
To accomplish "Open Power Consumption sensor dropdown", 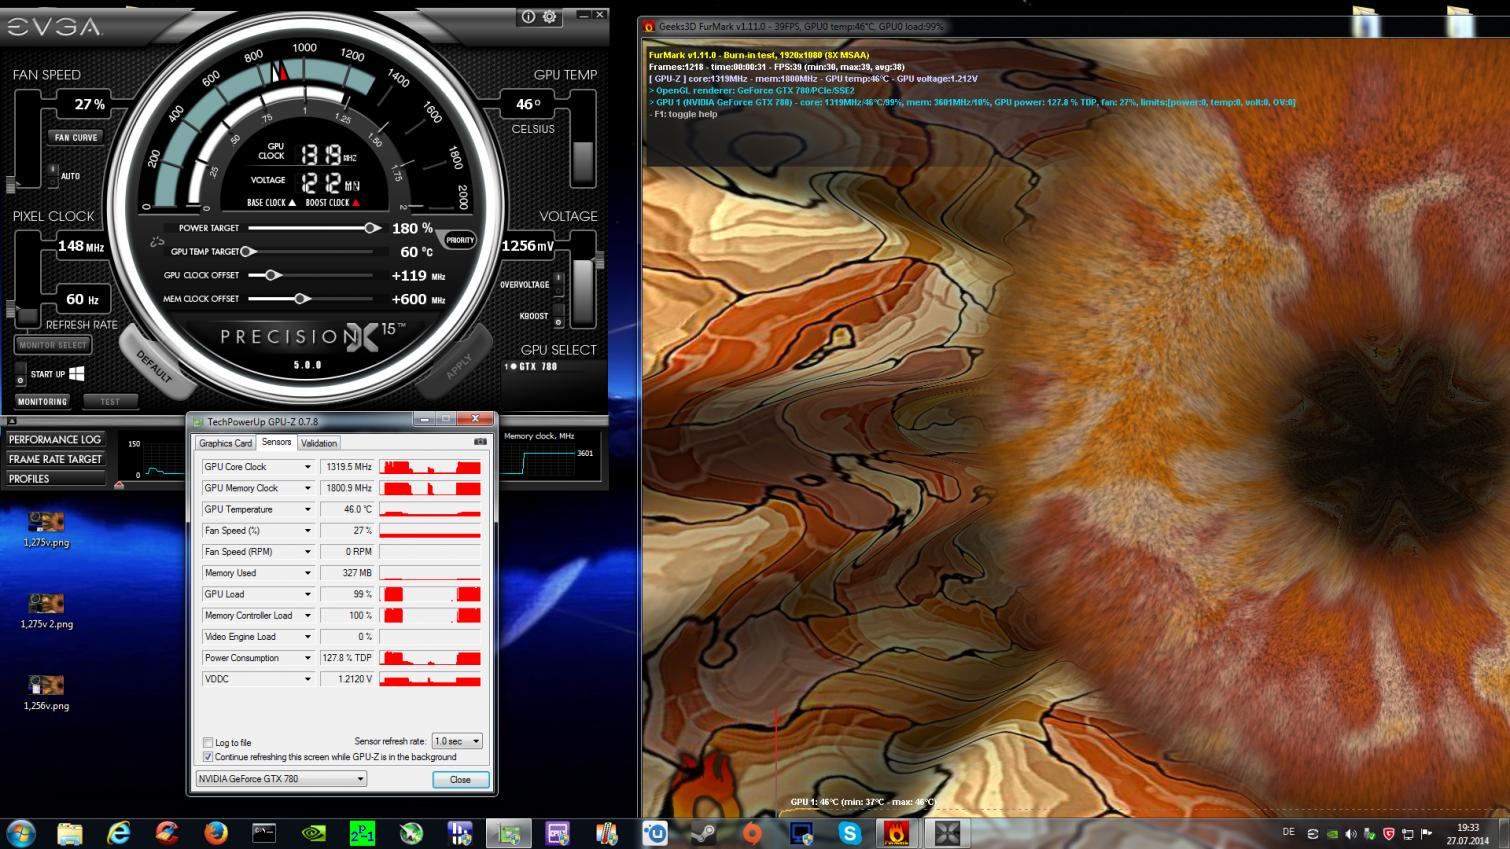I will (x=307, y=658).
